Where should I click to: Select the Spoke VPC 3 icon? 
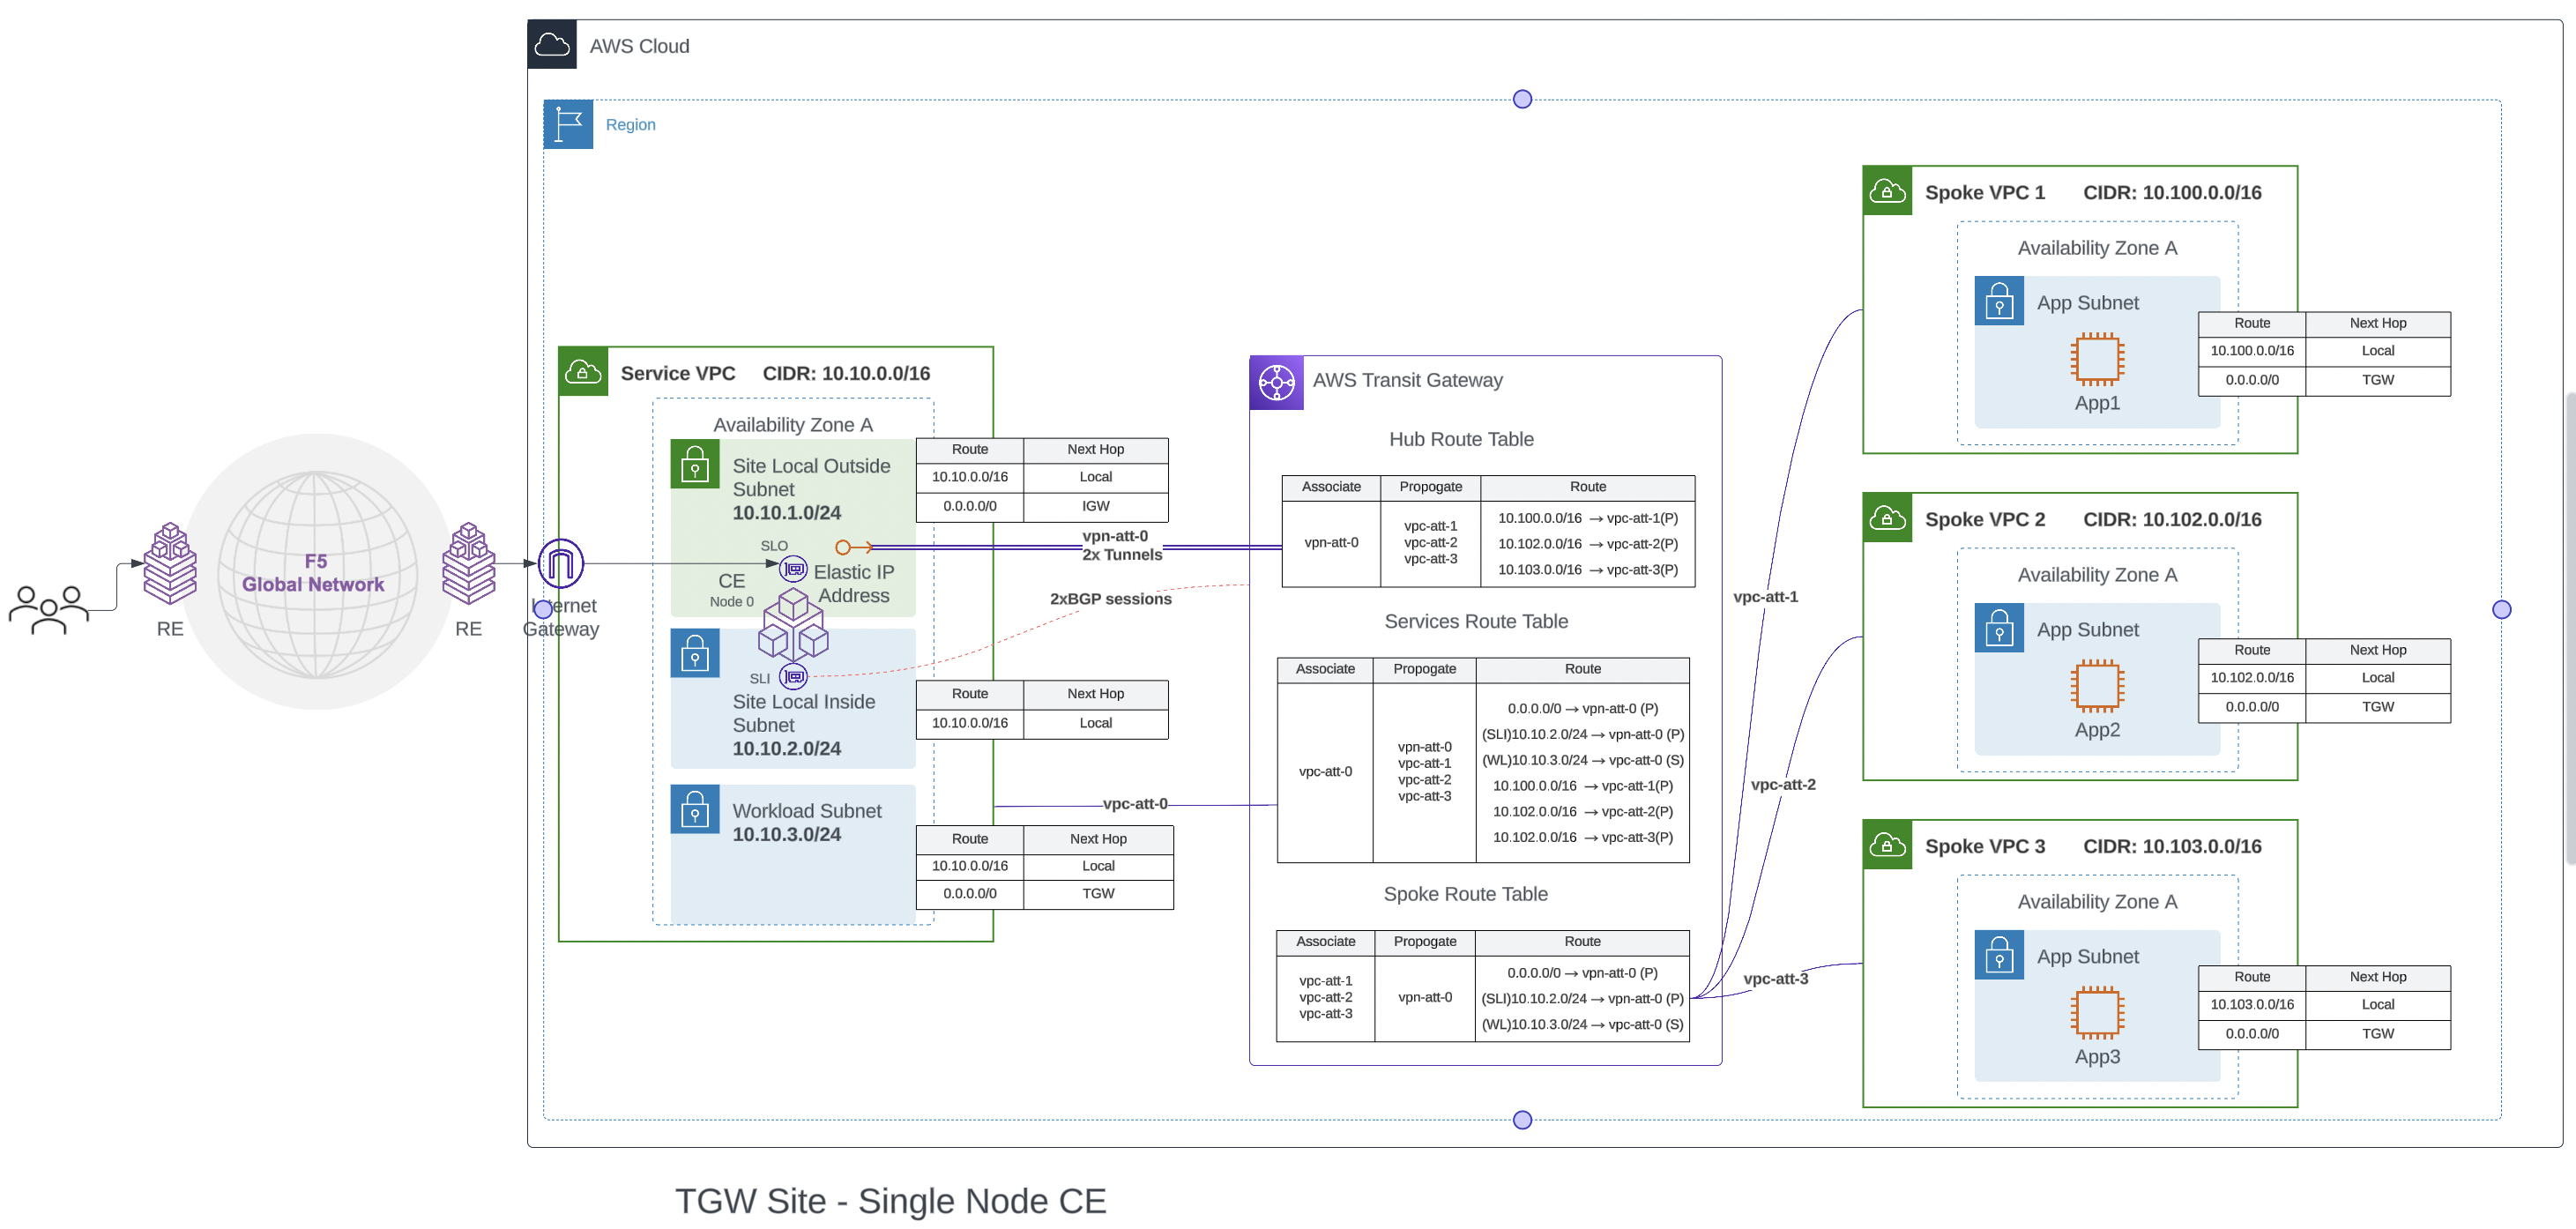[x=1887, y=845]
